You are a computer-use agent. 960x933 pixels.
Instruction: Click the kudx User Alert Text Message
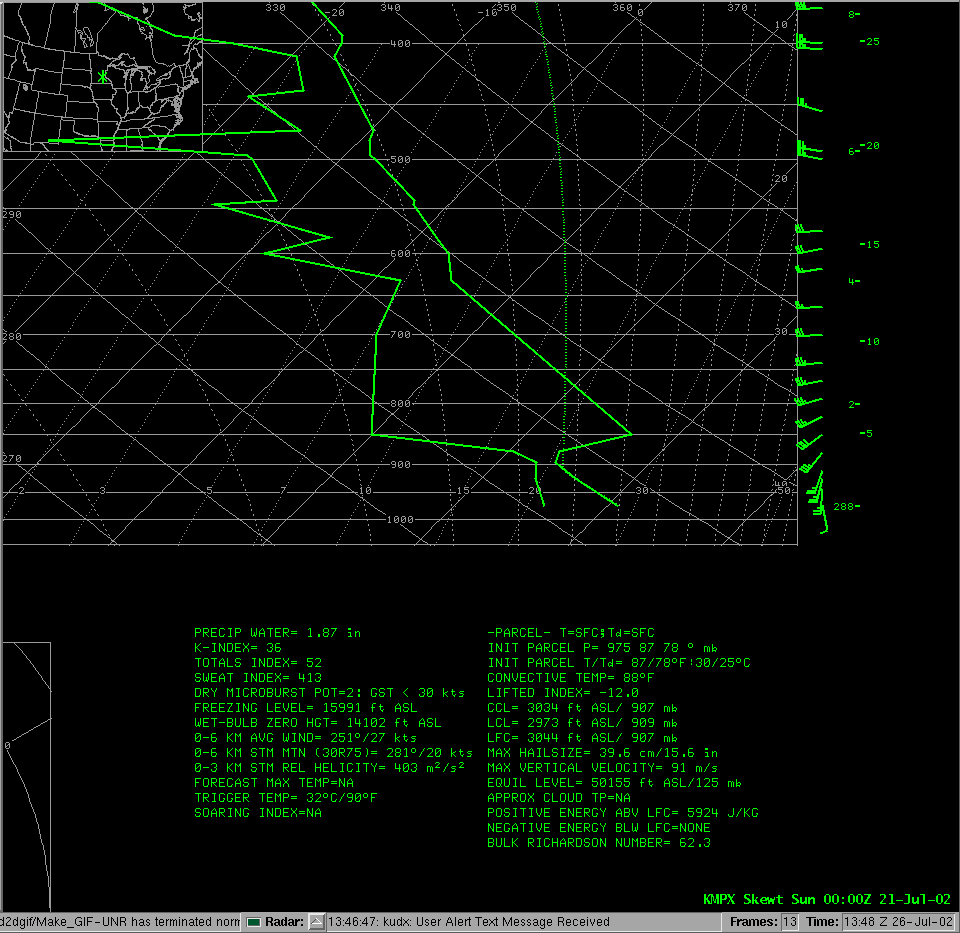click(469, 922)
